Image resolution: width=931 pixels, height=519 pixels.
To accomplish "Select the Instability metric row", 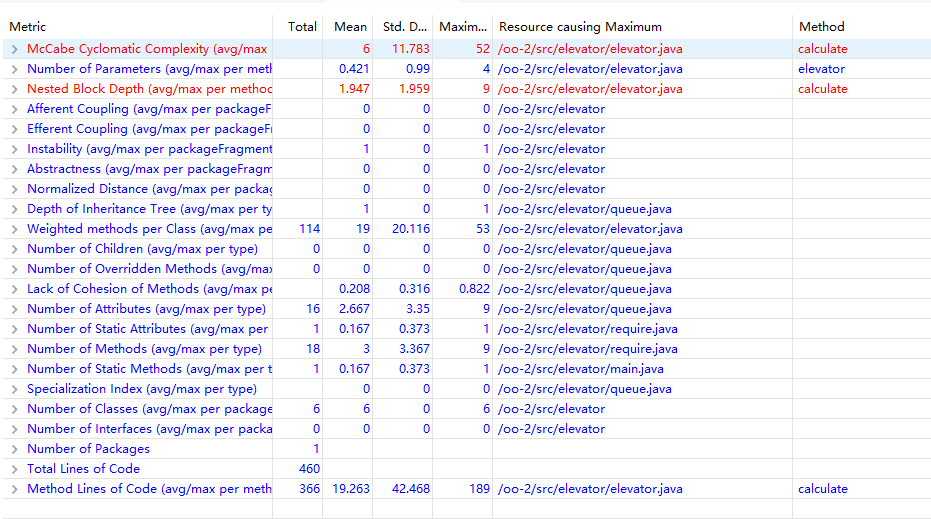I will 466,149.
